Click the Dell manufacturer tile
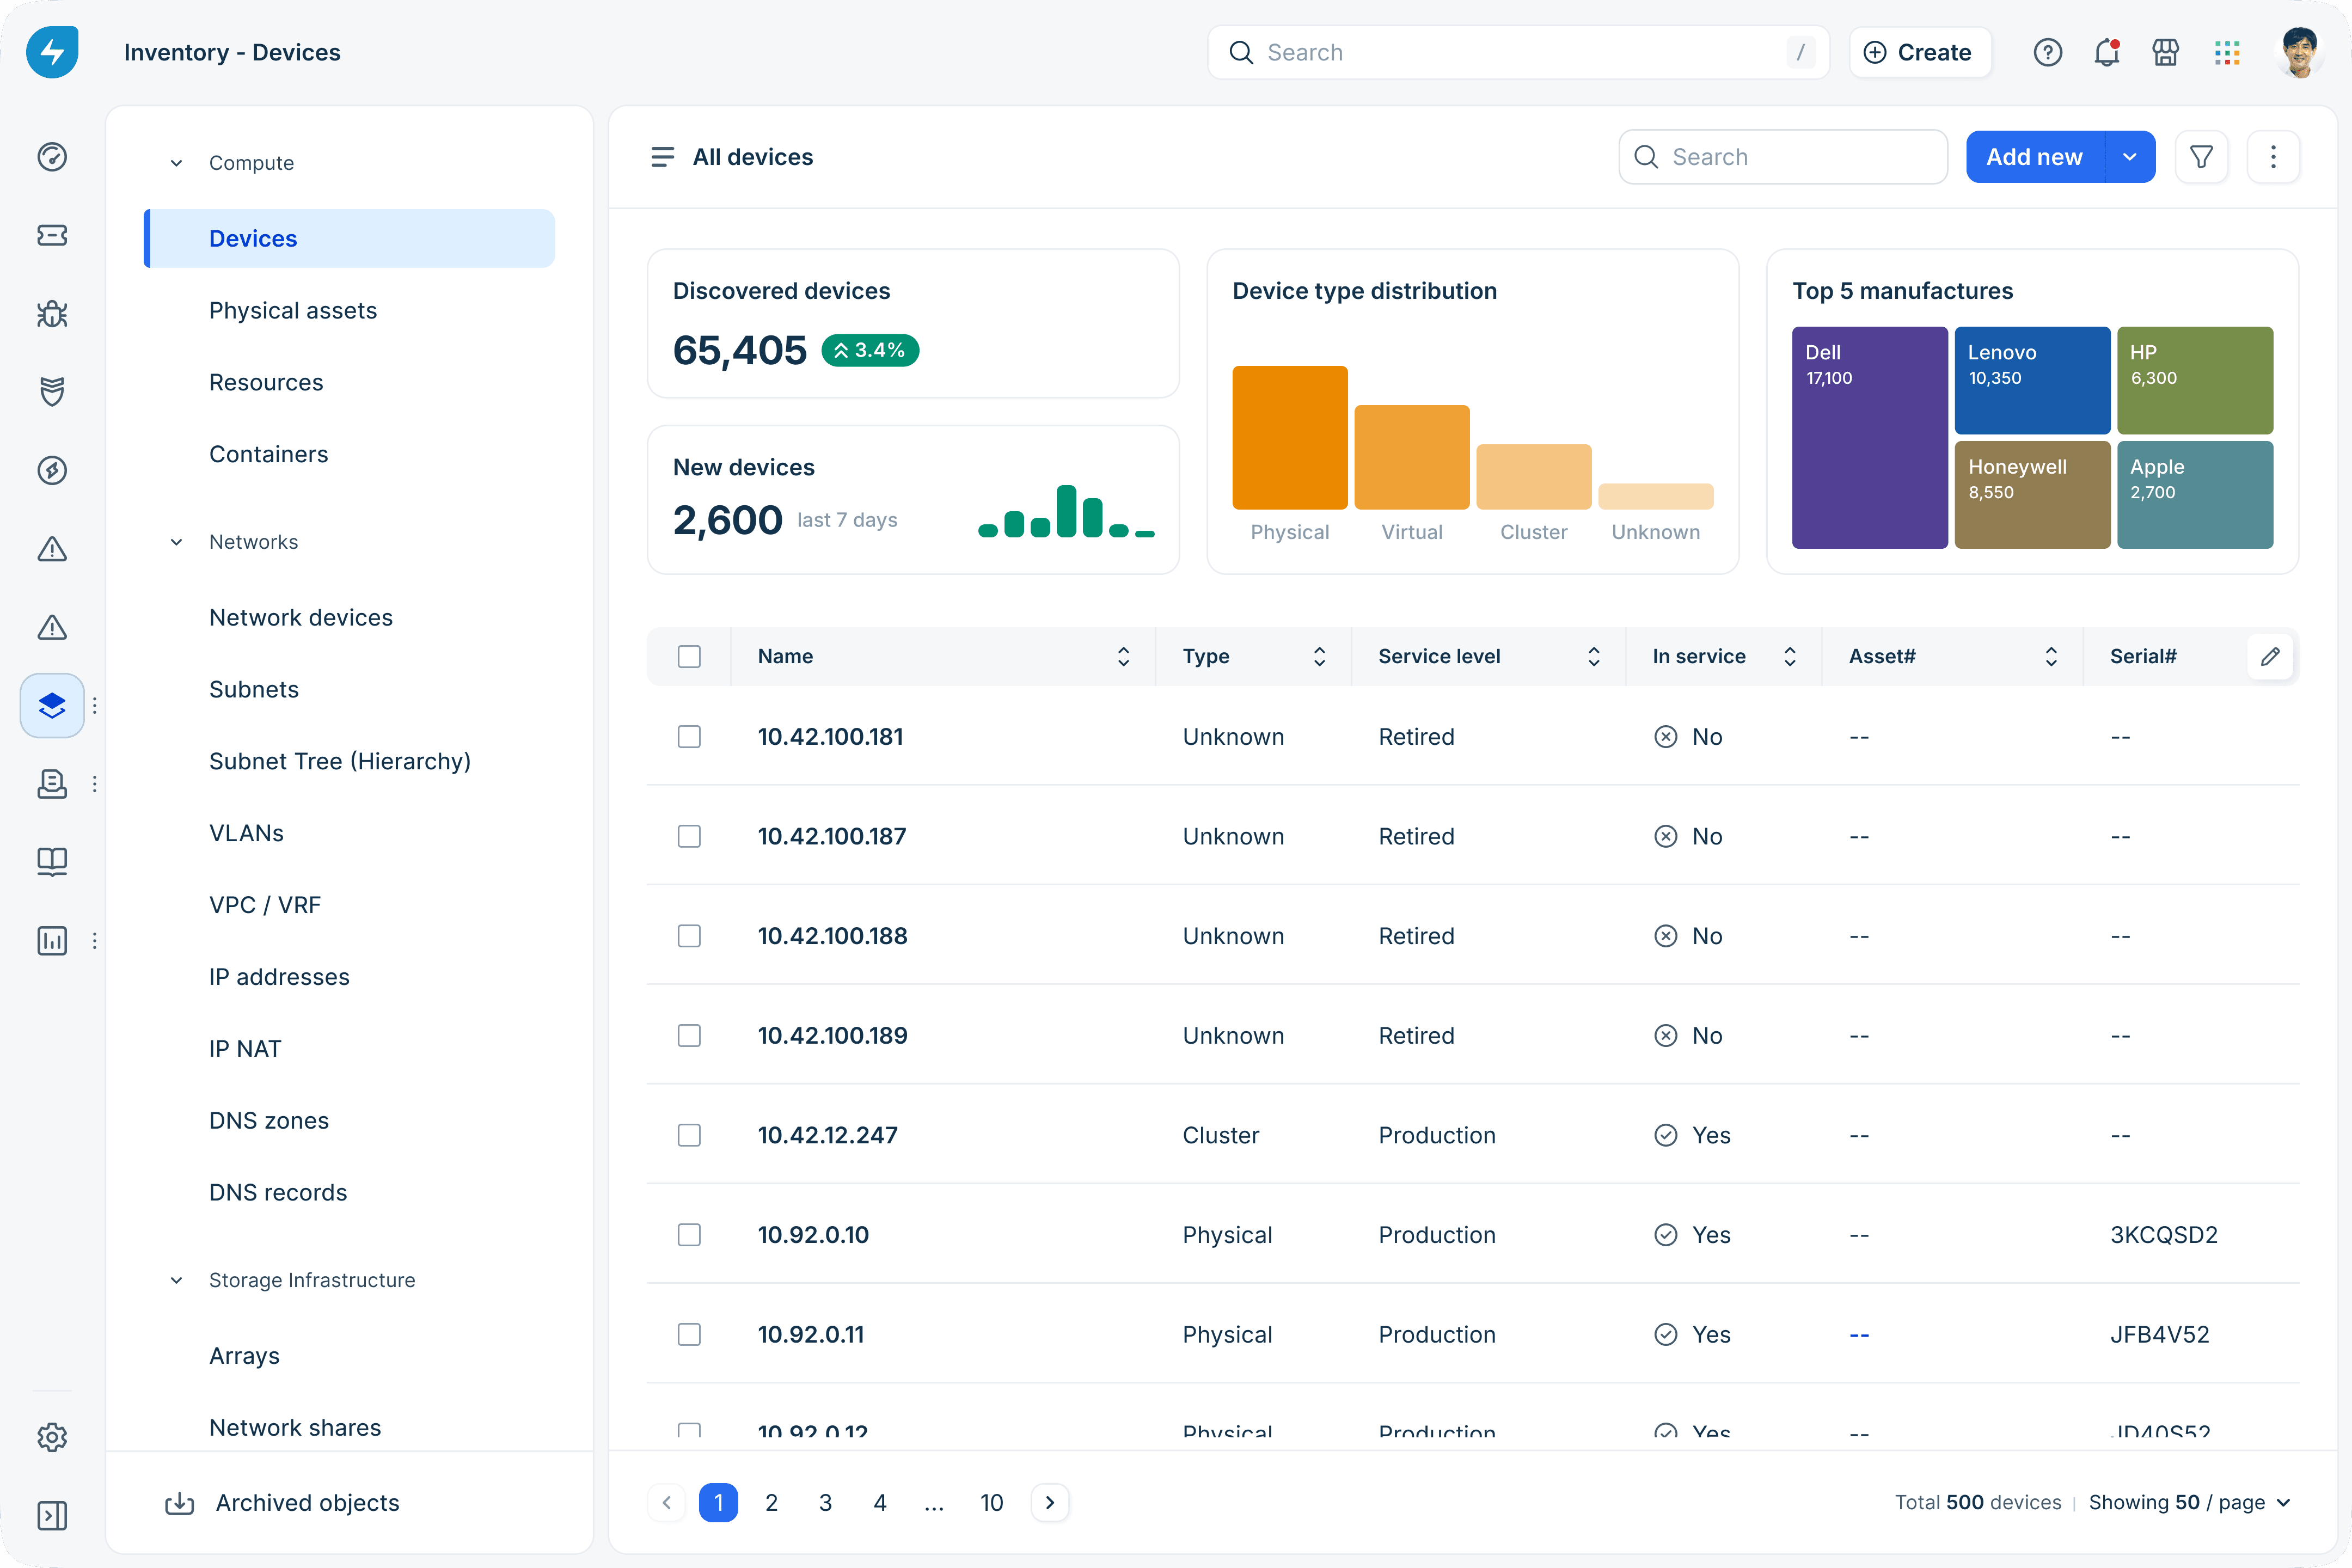Image resolution: width=2352 pixels, height=1568 pixels. coord(1869,437)
